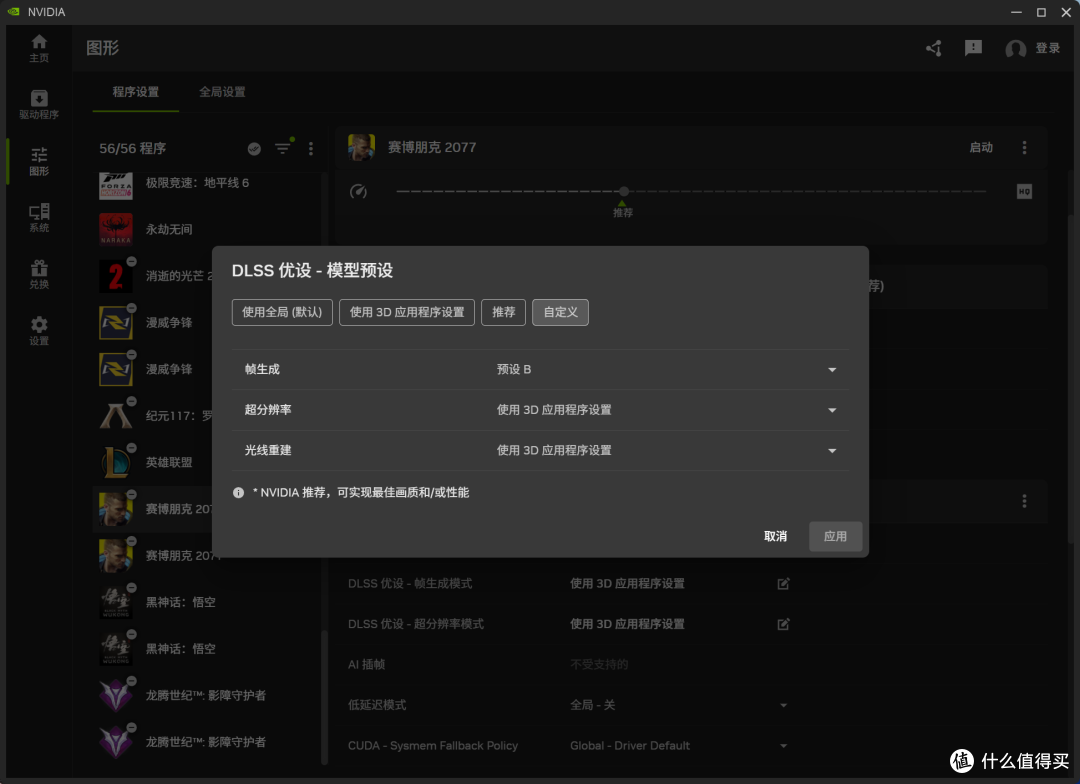
Task: Click the optimized checkmark filter icon
Action: click(254, 149)
